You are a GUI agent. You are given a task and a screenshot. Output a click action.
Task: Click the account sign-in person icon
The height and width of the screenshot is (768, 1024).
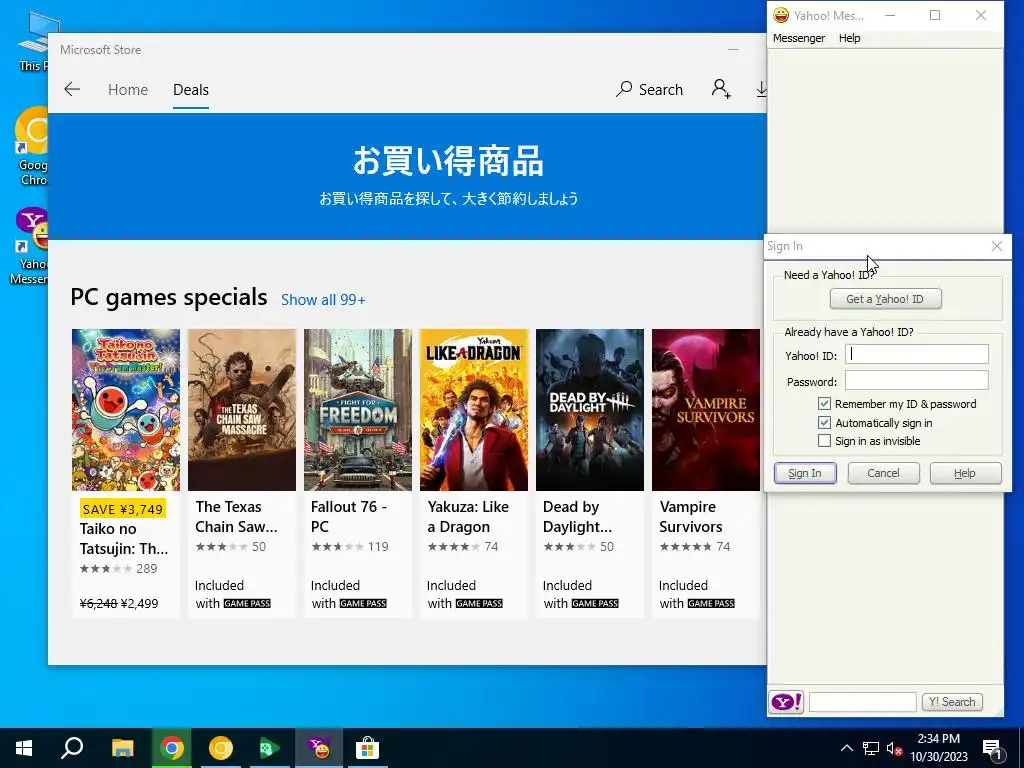[x=721, y=89]
